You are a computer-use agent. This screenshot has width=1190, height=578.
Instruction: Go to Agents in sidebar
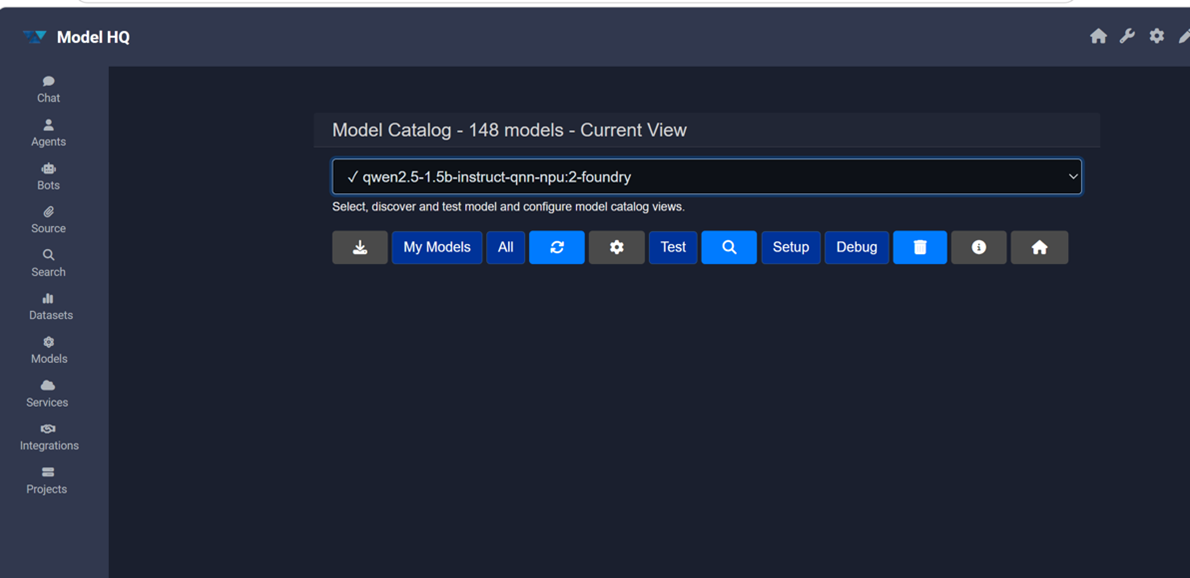tap(48, 133)
